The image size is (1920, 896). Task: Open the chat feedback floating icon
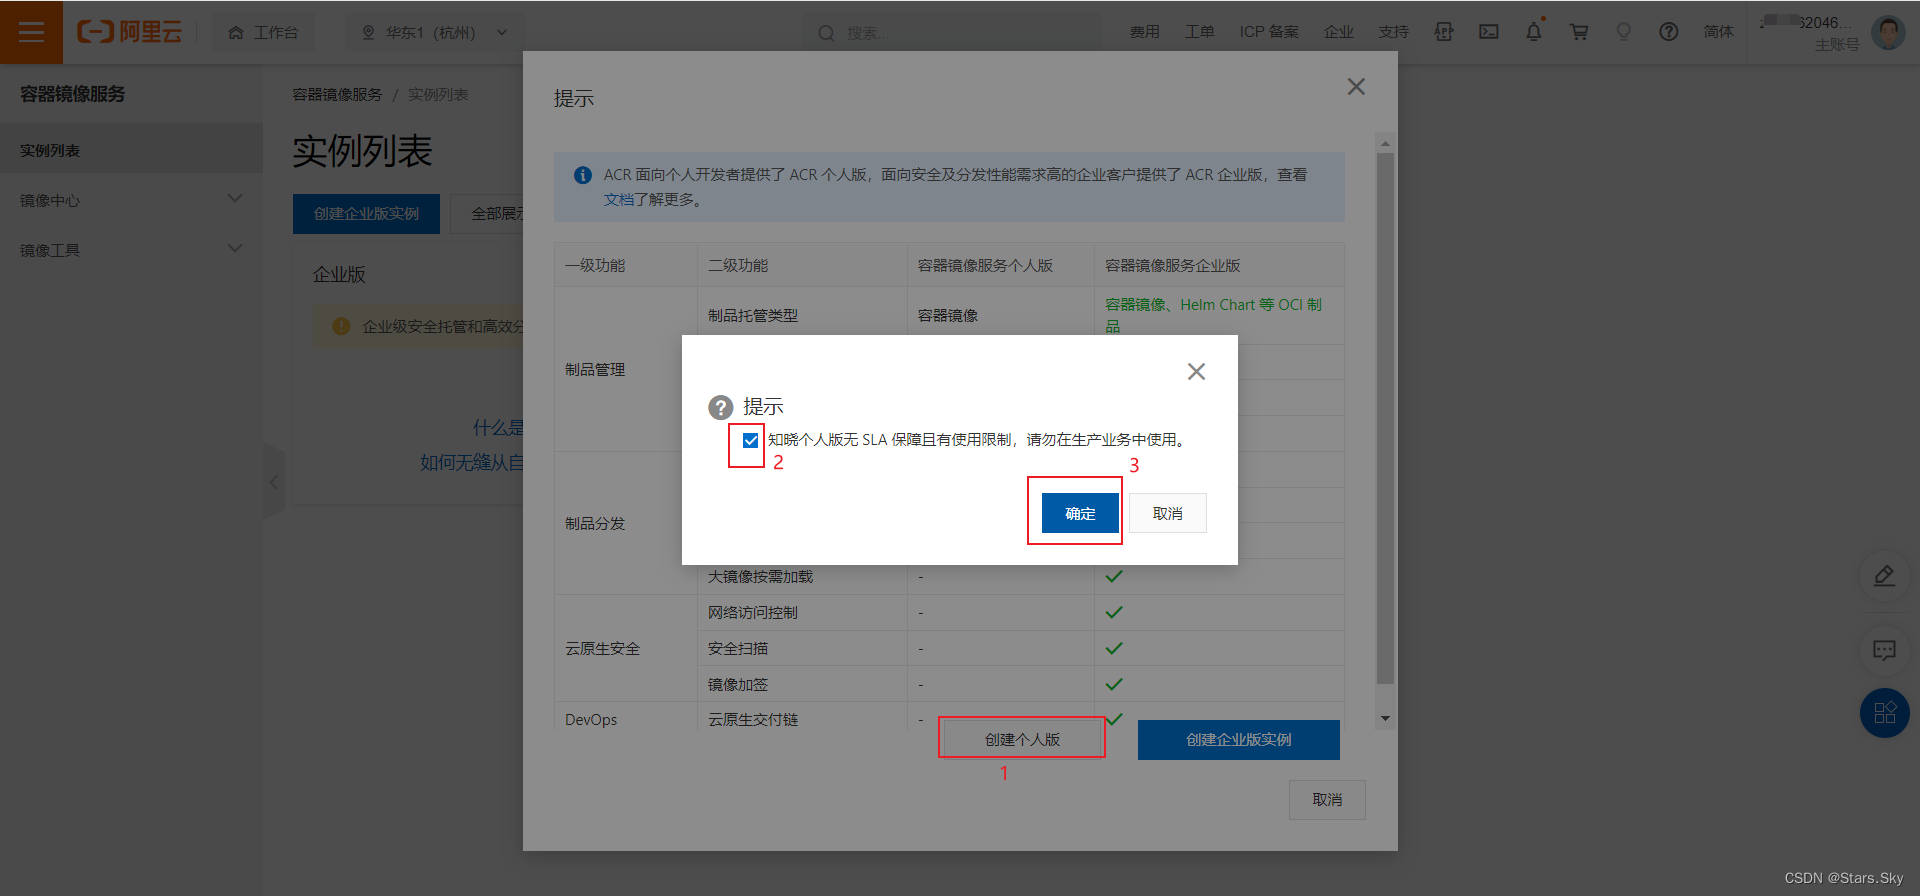[x=1884, y=652]
